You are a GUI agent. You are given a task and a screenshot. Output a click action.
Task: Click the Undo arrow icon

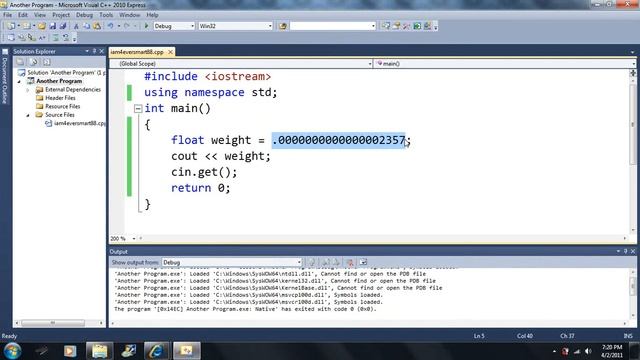[110, 26]
